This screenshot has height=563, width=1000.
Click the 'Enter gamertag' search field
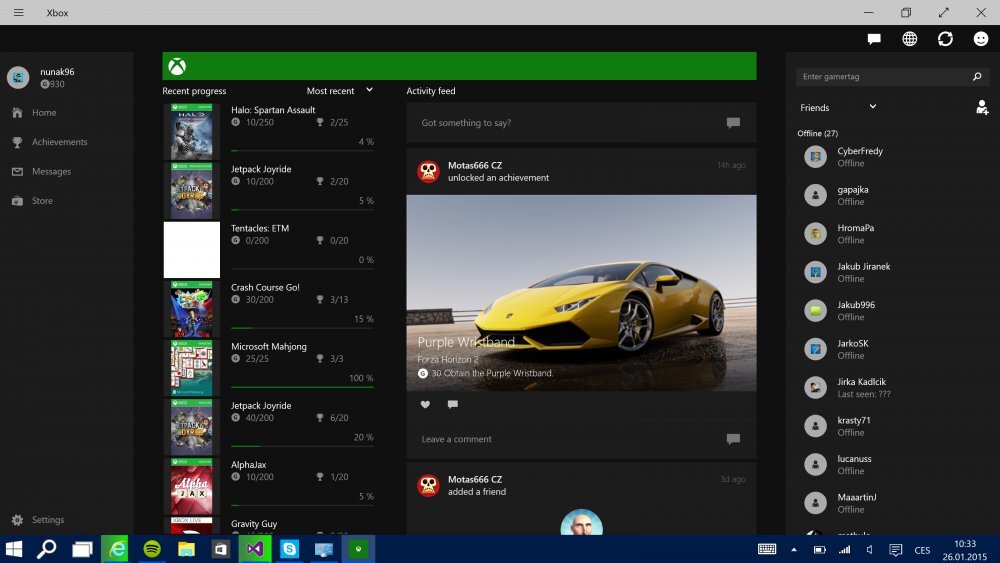892,77
